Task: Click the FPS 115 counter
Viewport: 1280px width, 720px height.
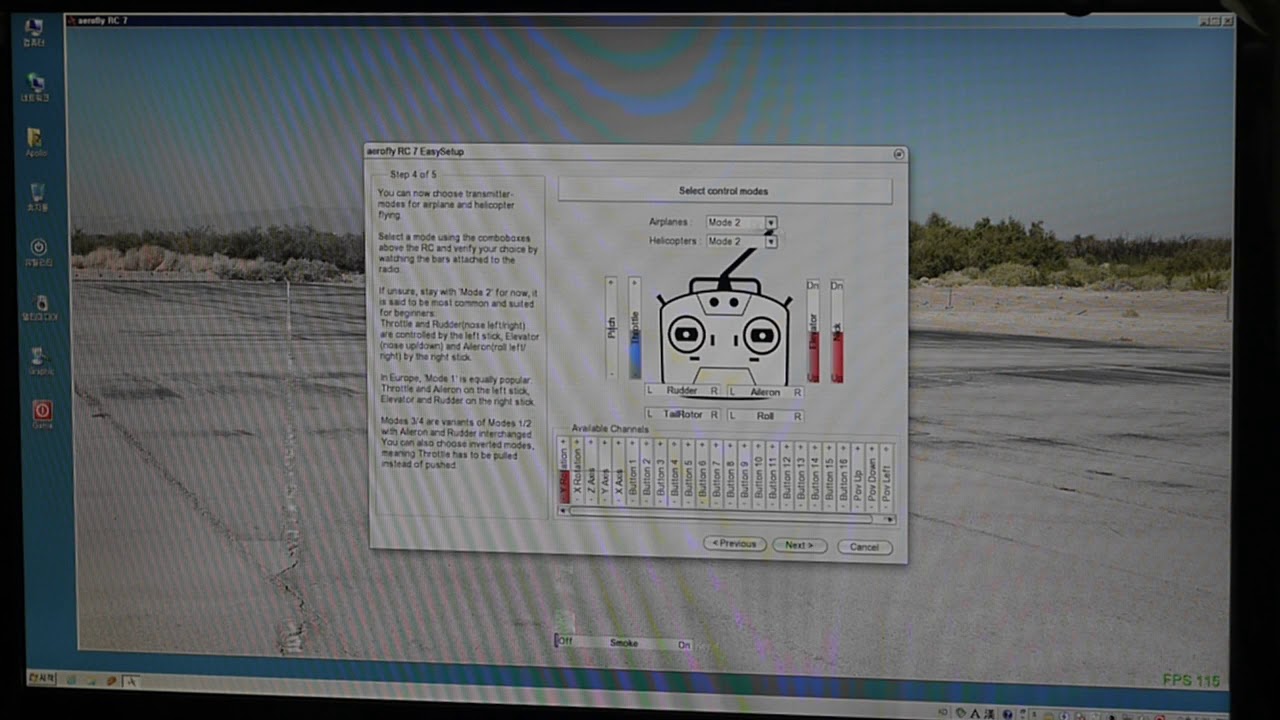Action: (x=1191, y=681)
